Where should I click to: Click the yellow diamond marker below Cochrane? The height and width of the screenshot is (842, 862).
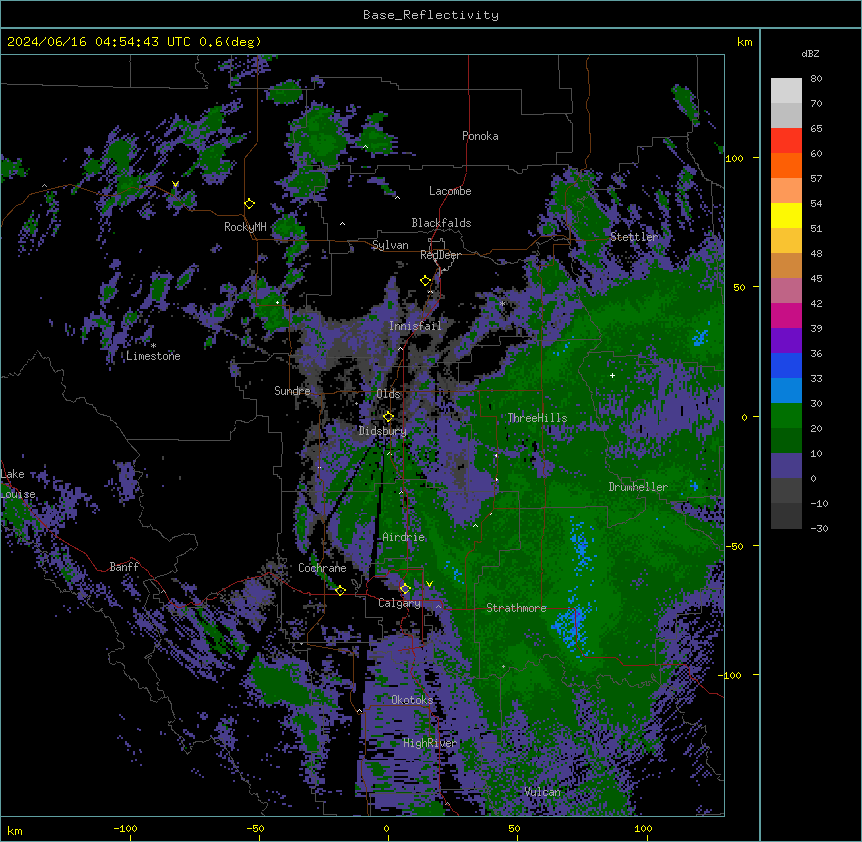click(x=340, y=590)
